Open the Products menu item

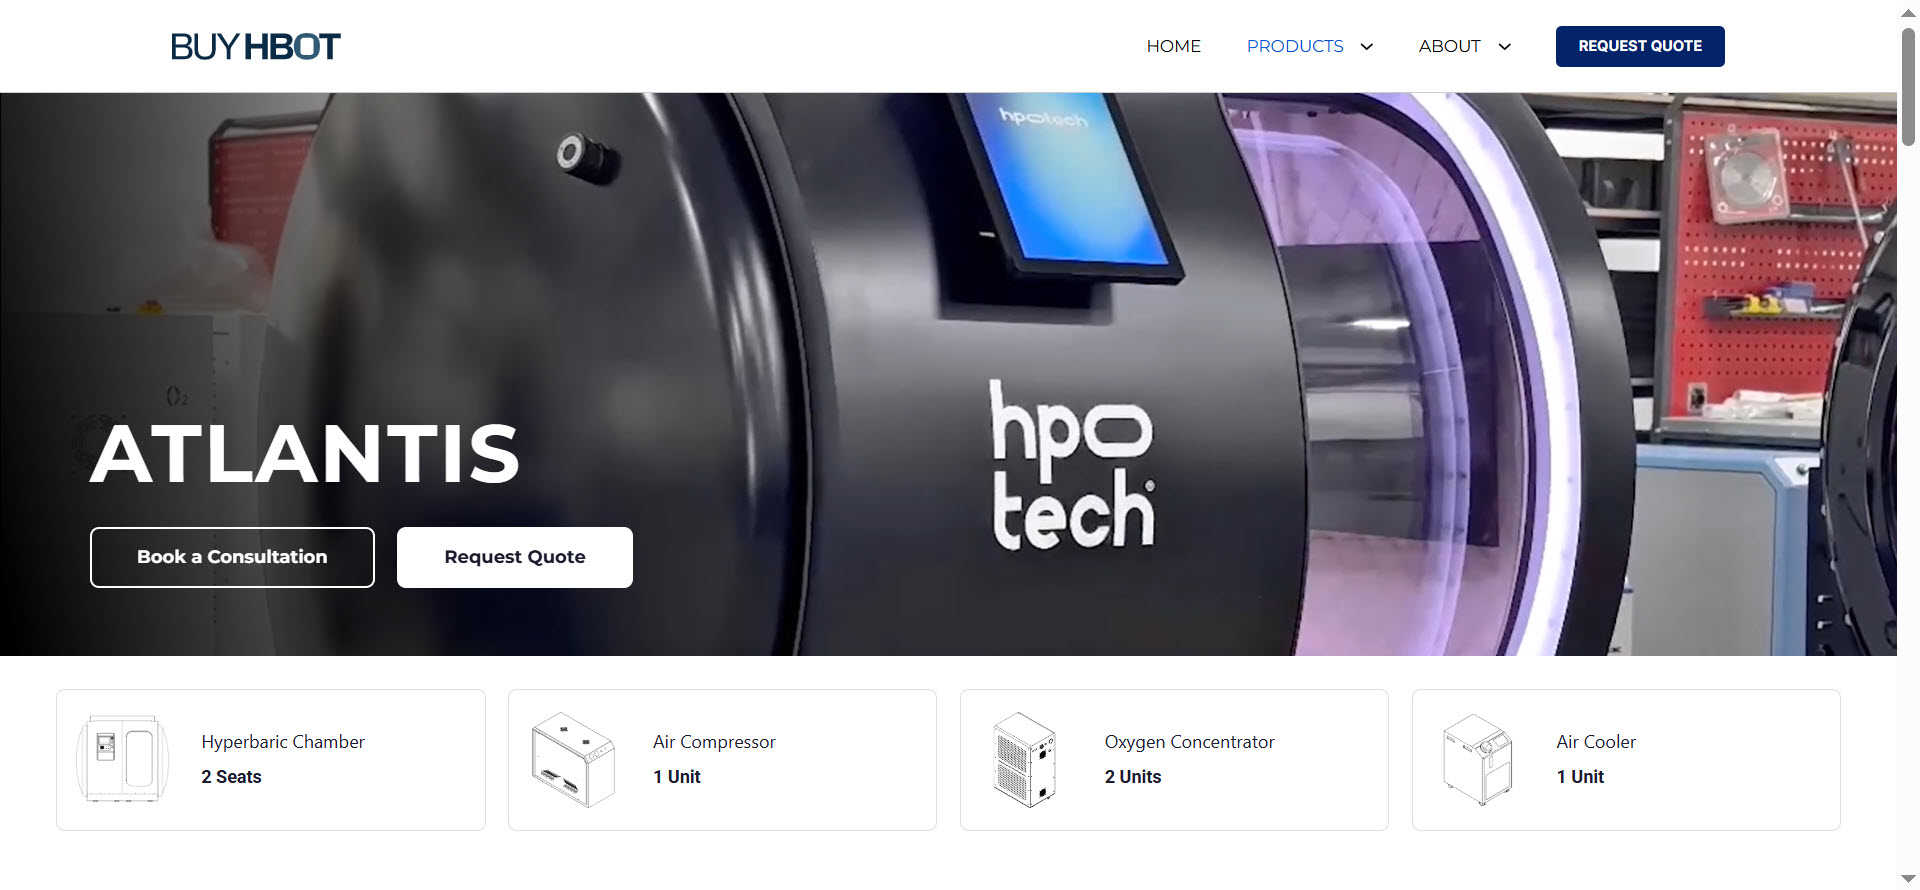[x=1294, y=46]
